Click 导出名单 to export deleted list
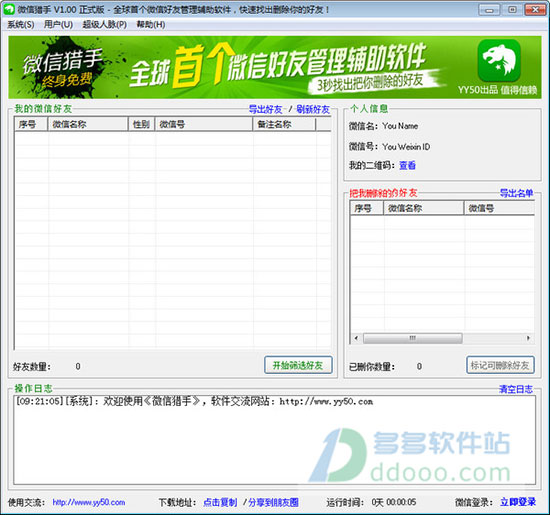 coord(516,193)
